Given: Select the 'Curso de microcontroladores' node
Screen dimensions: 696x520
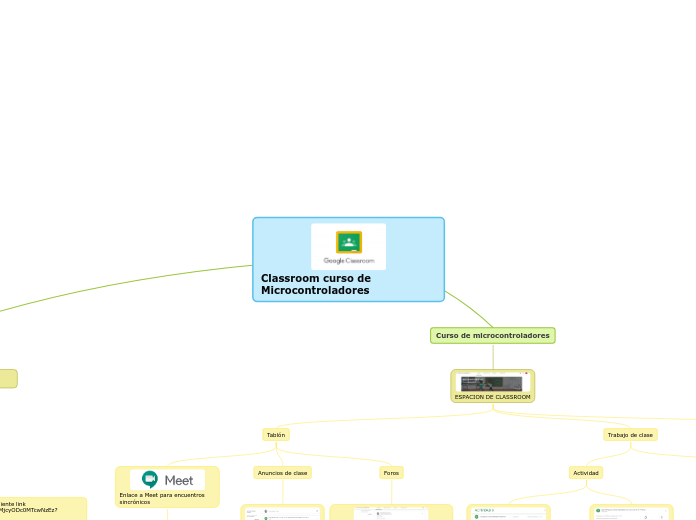Looking at the screenshot, I should pos(493,336).
